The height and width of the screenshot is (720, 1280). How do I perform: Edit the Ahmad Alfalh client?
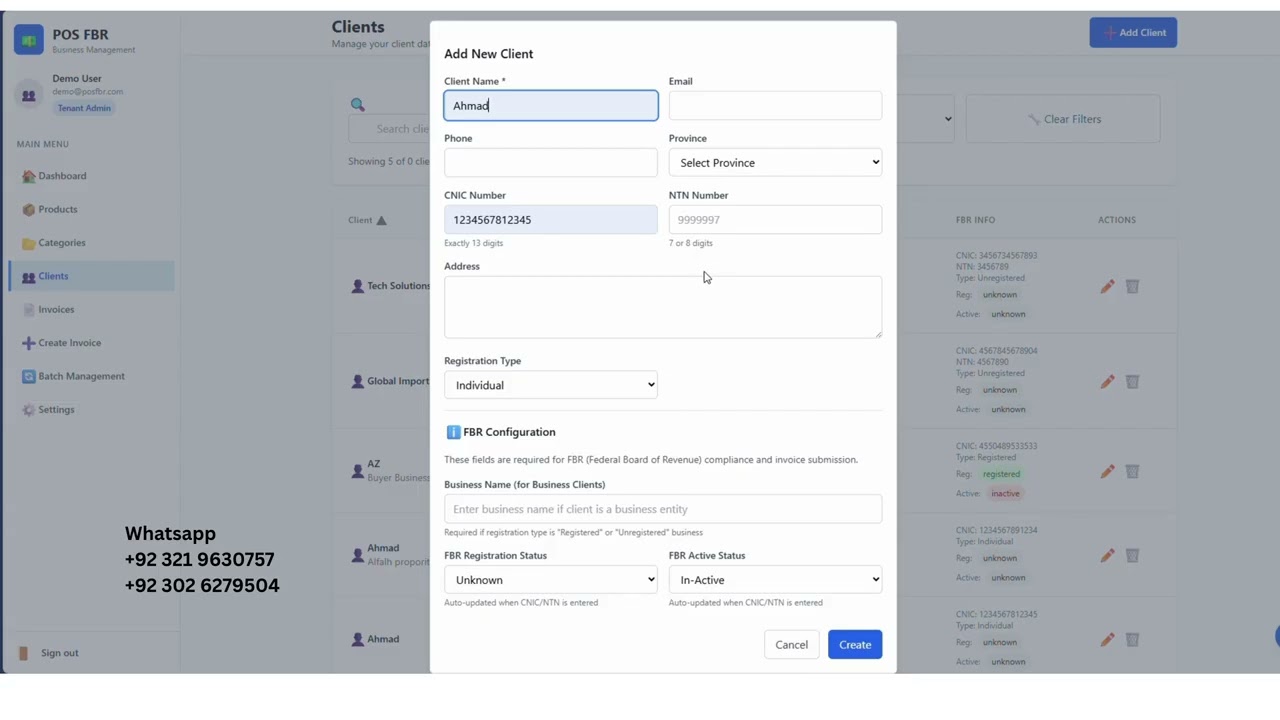pos(1107,555)
